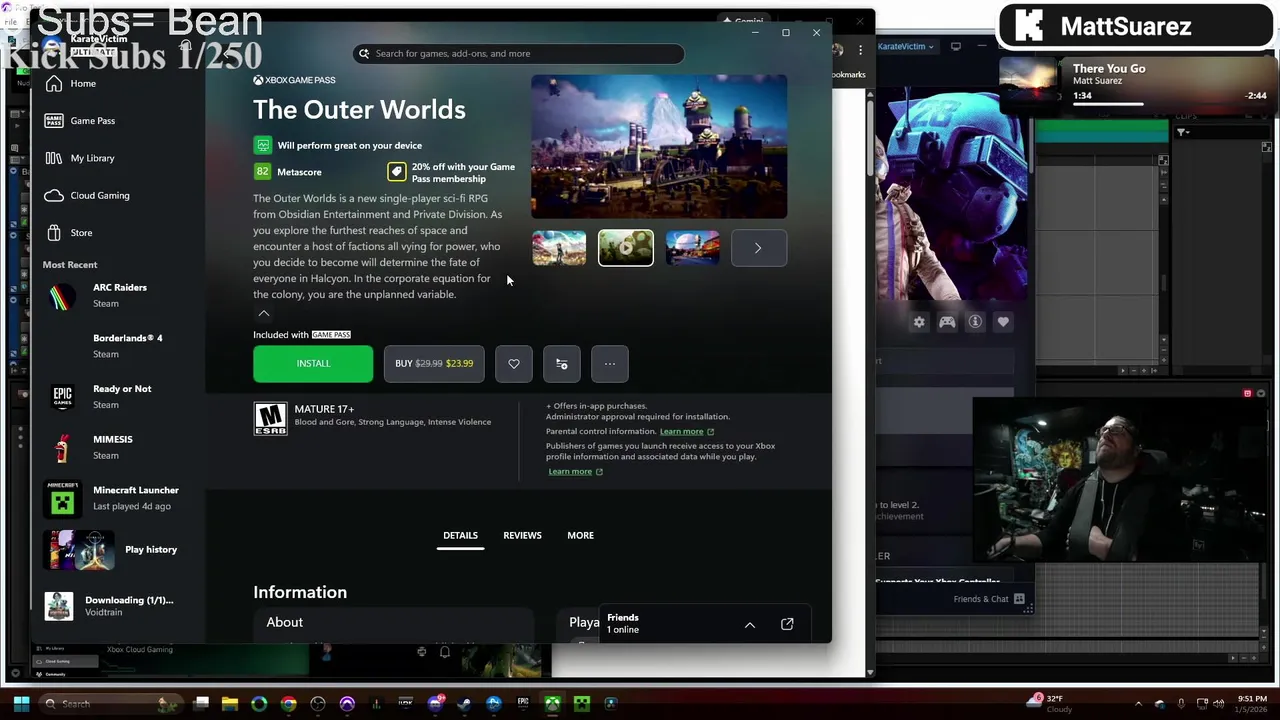Click the taskbar Search box
Image resolution: width=1280 pixels, height=720 pixels.
point(112,703)
